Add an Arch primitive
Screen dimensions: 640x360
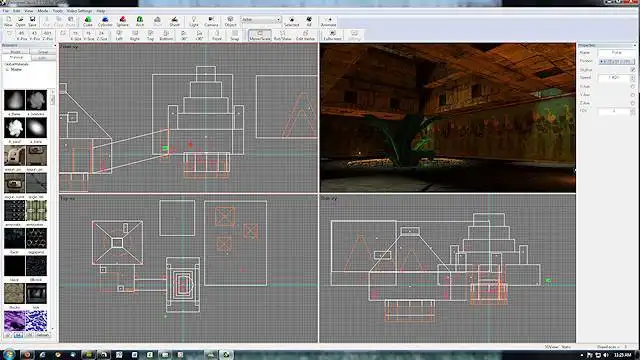click(140, 21)
